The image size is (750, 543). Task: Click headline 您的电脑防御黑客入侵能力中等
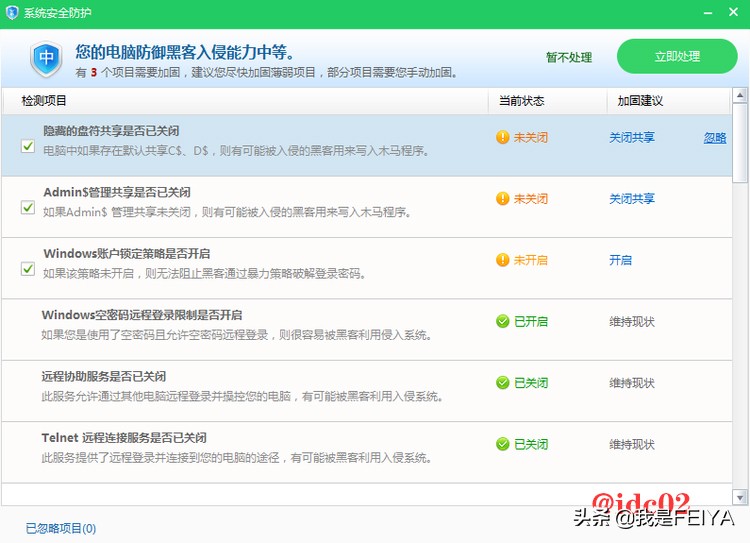point(185,52)
